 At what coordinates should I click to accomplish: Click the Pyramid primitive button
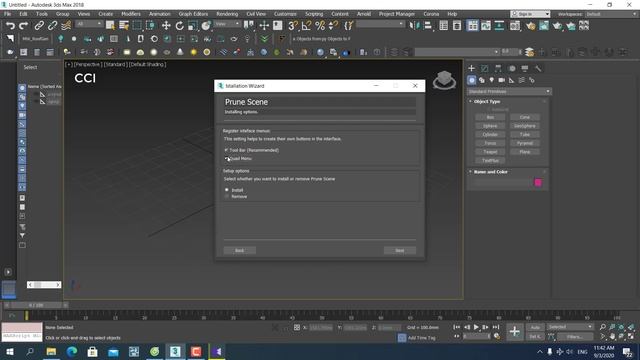[525, 143]
